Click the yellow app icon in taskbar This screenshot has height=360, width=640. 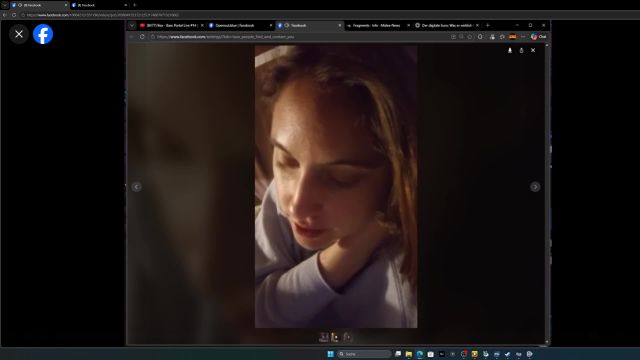tap(474, 354)
